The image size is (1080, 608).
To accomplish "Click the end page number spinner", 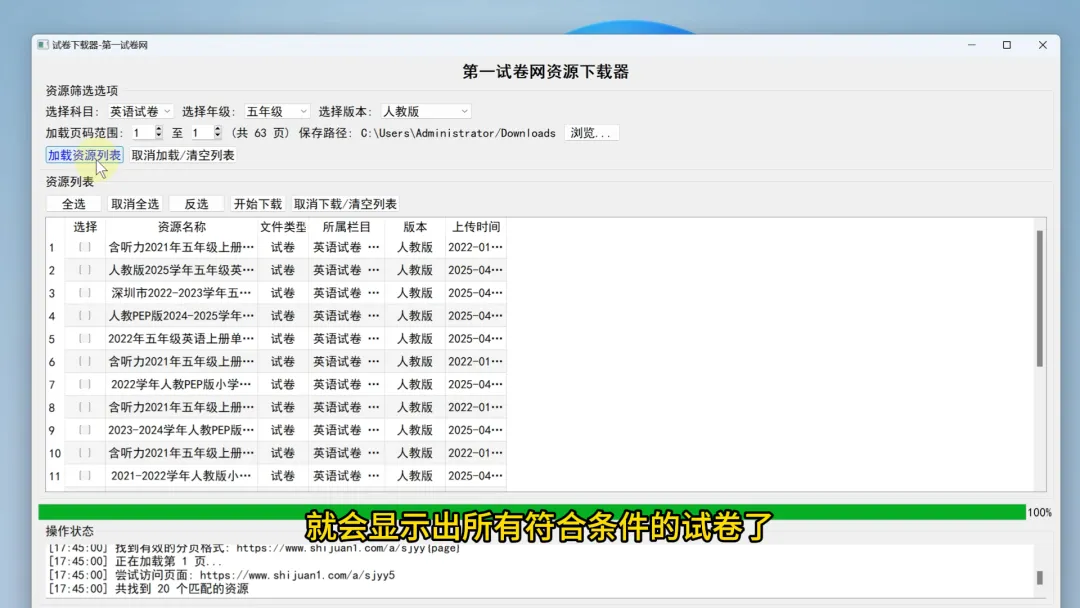I will click(206, 133).
